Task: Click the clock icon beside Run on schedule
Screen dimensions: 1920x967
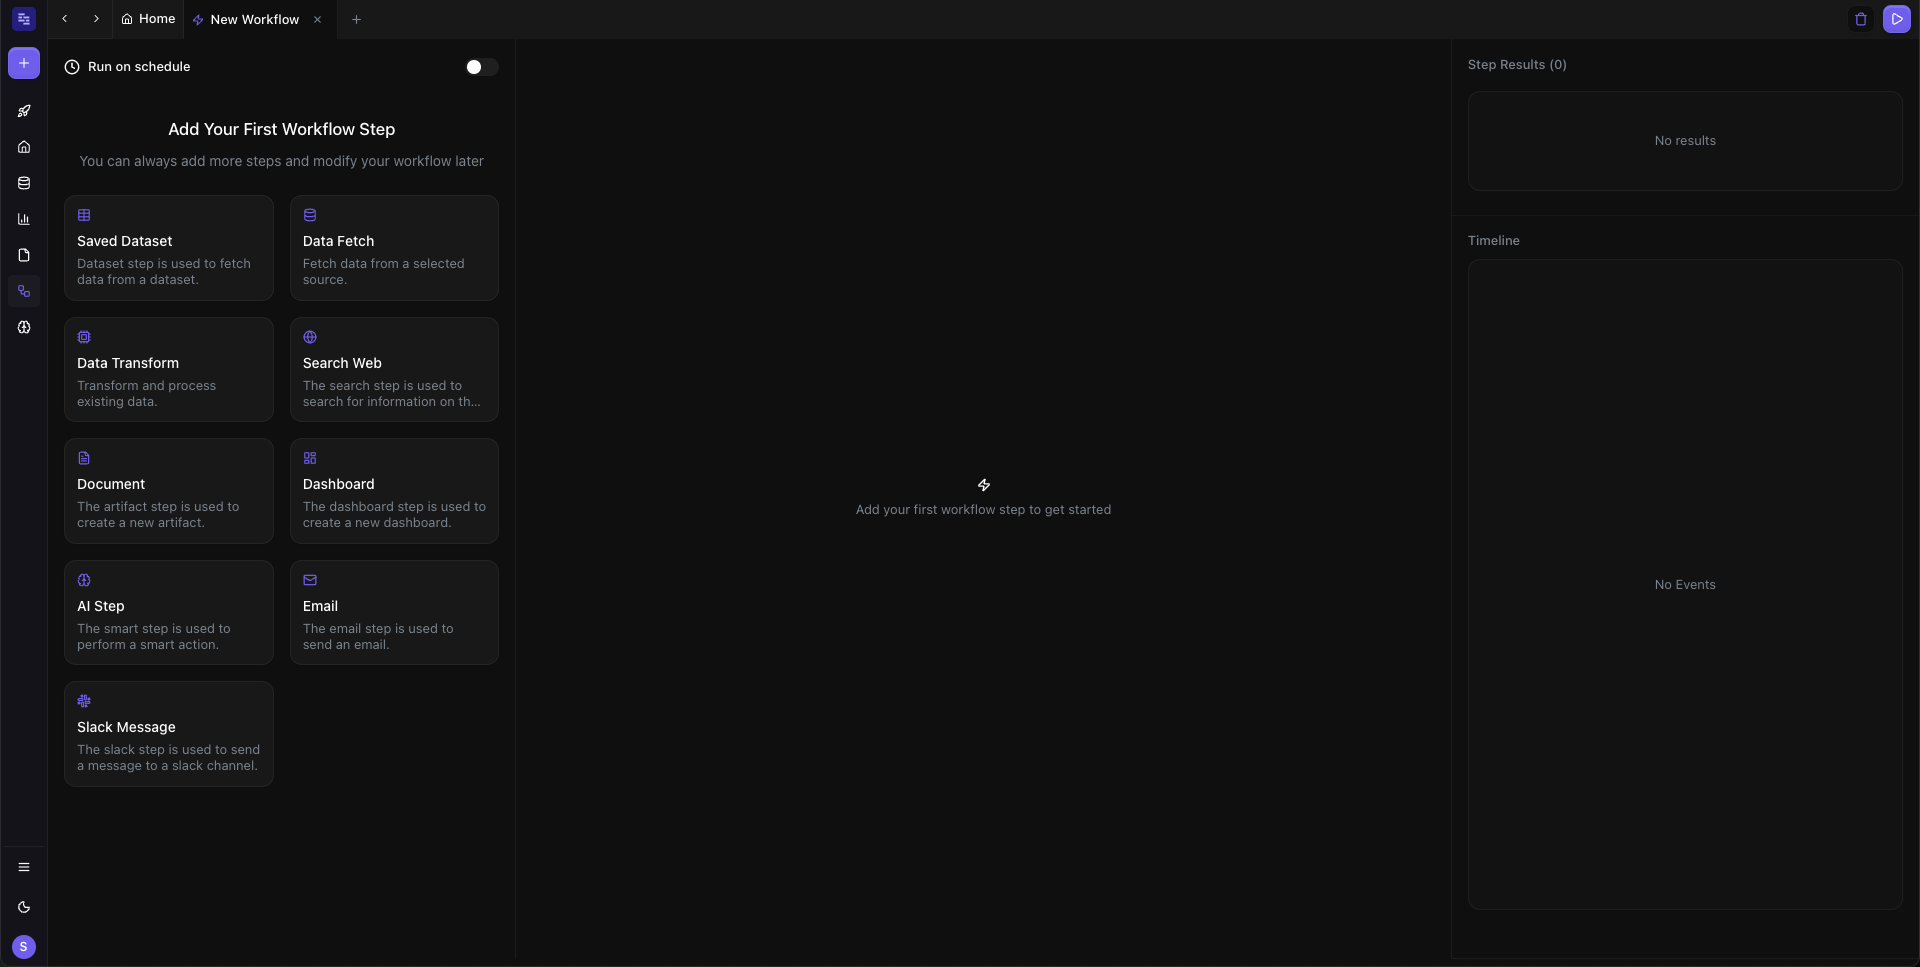Action: coord(72,67)
